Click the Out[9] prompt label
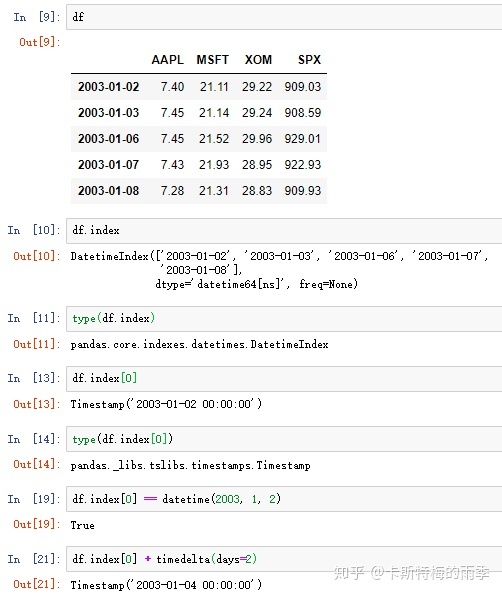The height and width of the screenshot is (595, 502). pos(40,42)
